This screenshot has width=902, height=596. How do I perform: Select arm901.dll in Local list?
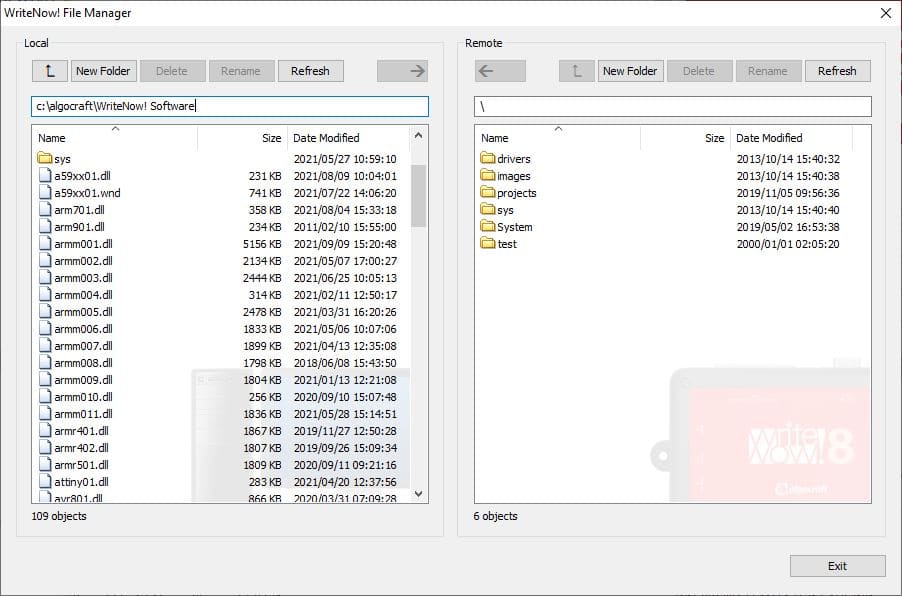[x=79, y=227]
